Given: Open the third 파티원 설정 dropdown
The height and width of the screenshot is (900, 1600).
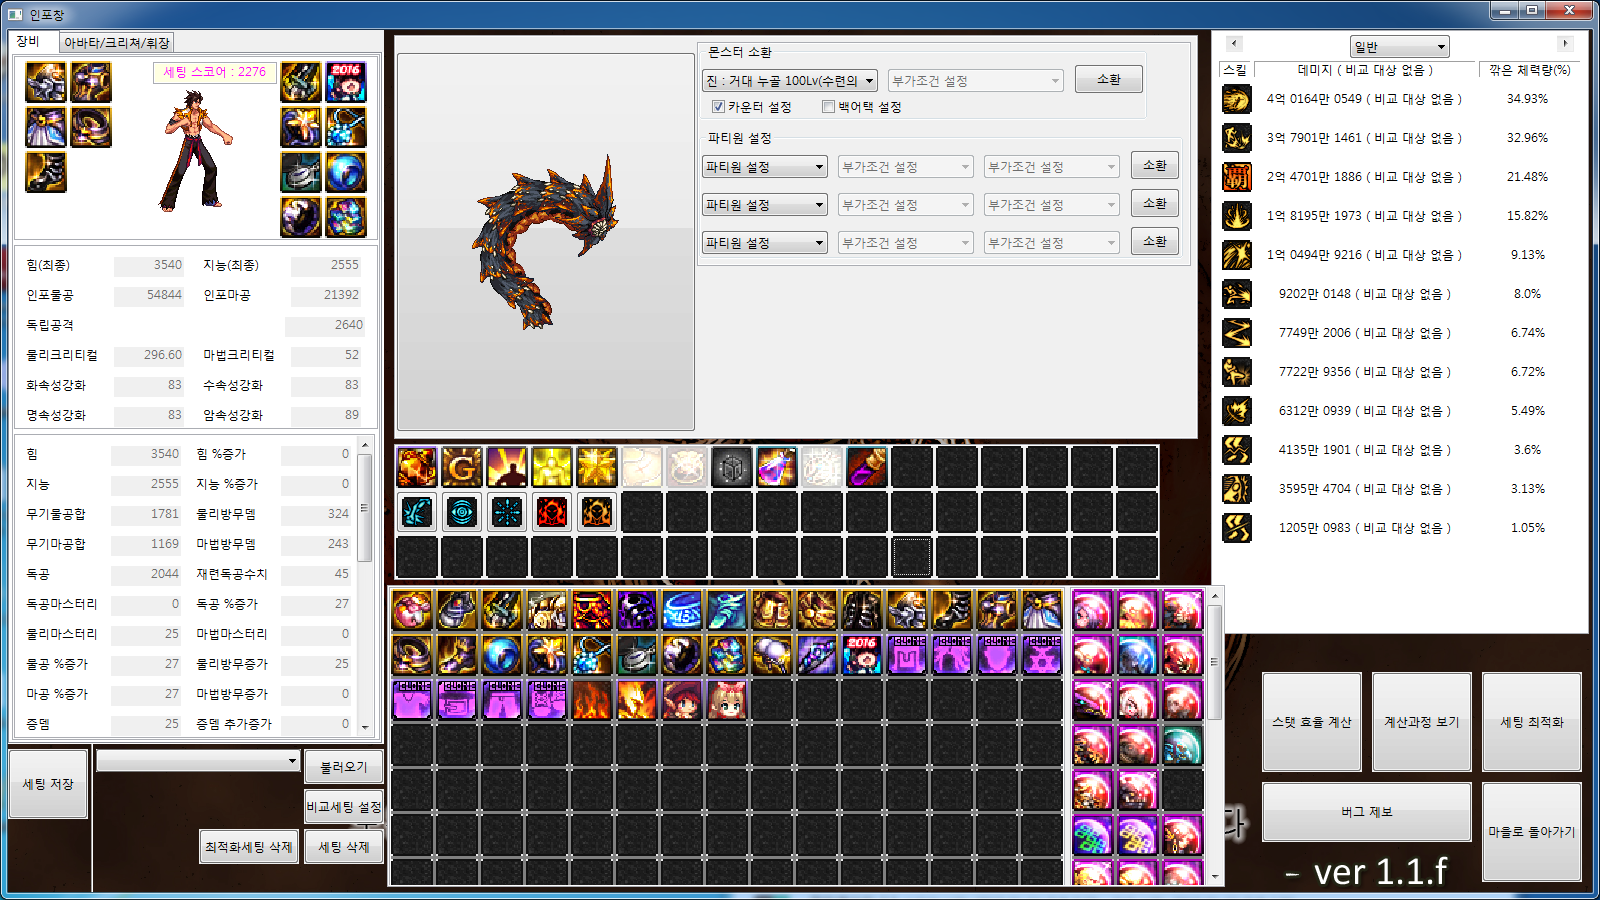Looking at the screenshot, I should click(764, 243).
